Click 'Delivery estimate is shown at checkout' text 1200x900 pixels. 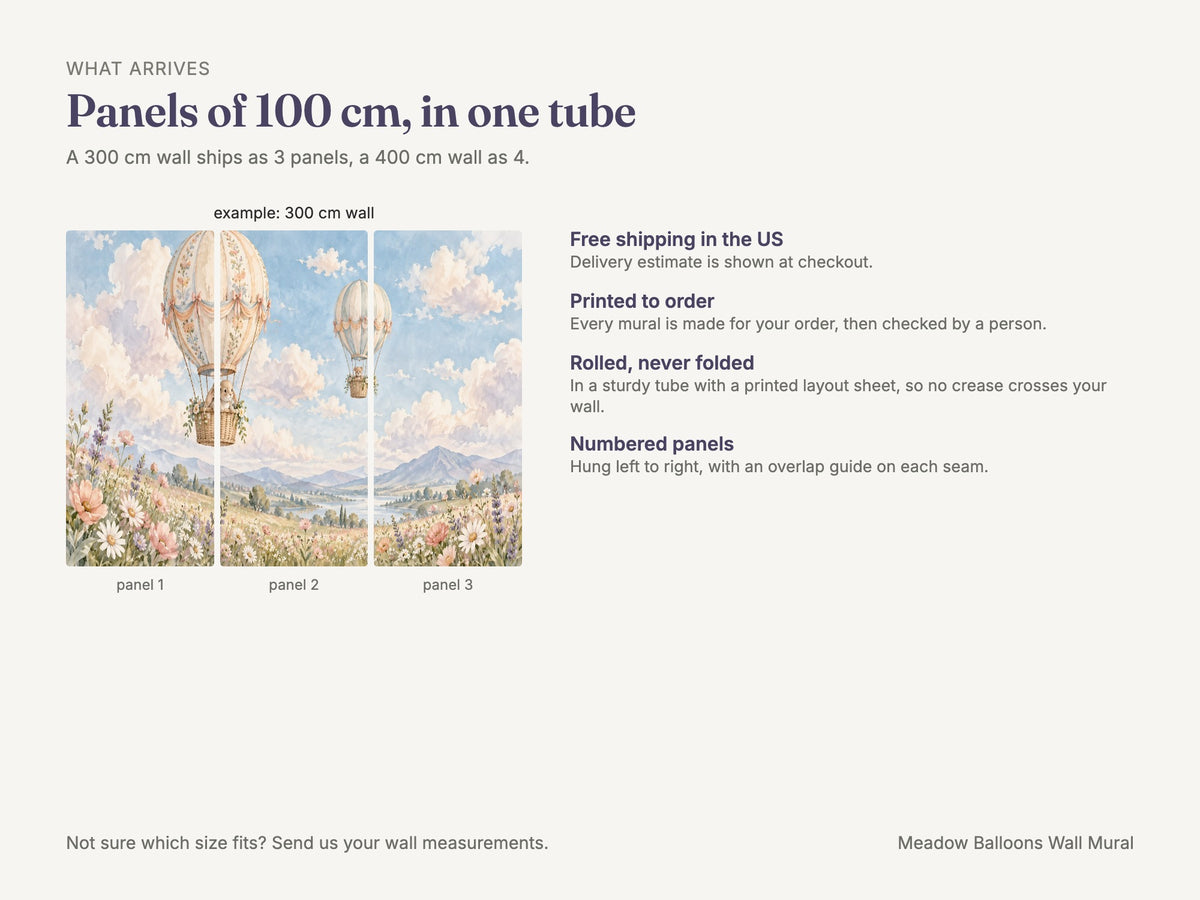(x=721, y=262)
